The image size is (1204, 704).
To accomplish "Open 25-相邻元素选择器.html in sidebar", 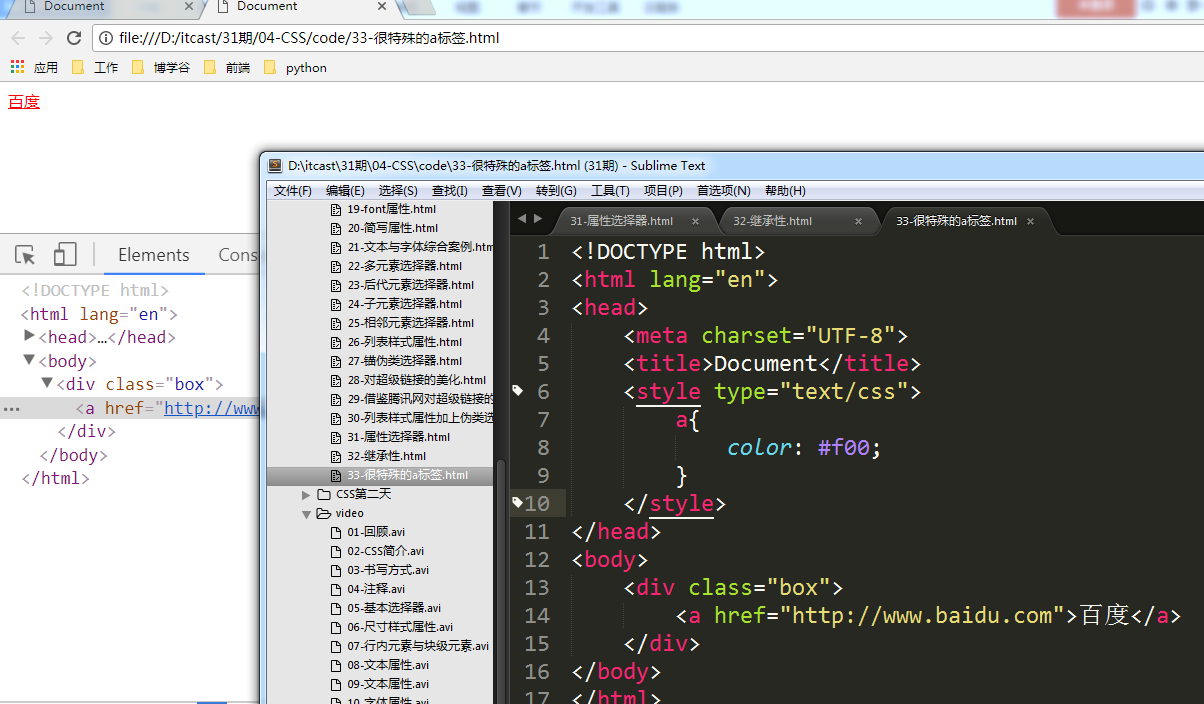I will pyautogui.click(x=410, y=323).
